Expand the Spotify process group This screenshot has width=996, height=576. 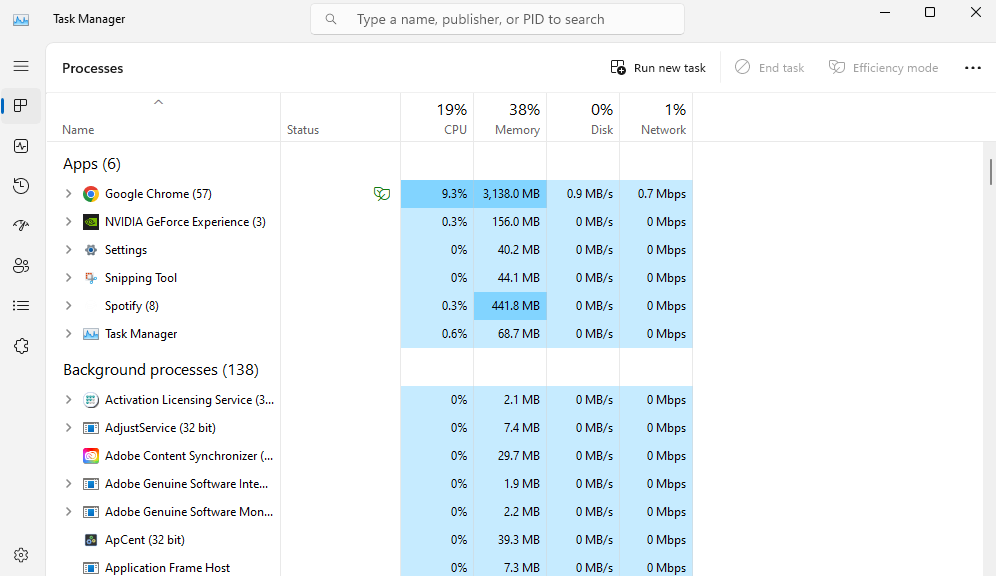coord(69,305)
